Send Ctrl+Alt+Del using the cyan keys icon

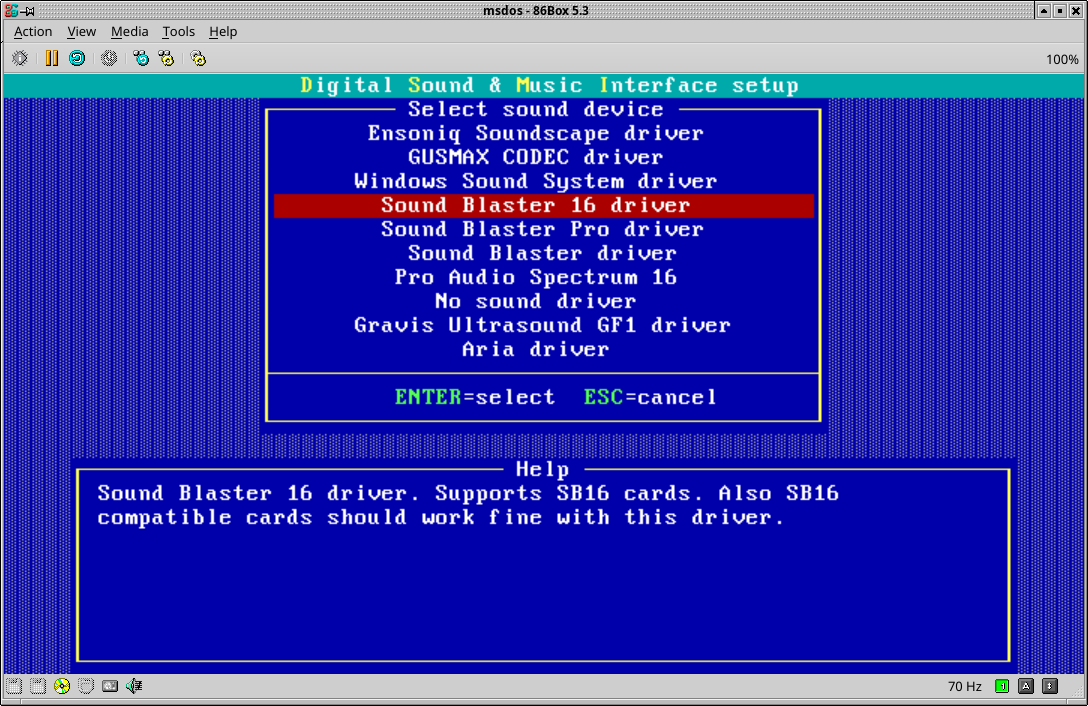141,58
